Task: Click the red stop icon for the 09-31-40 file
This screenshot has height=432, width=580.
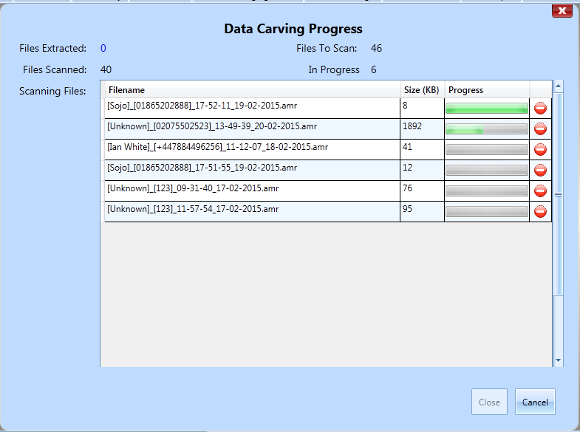Action: pos(540,191)
